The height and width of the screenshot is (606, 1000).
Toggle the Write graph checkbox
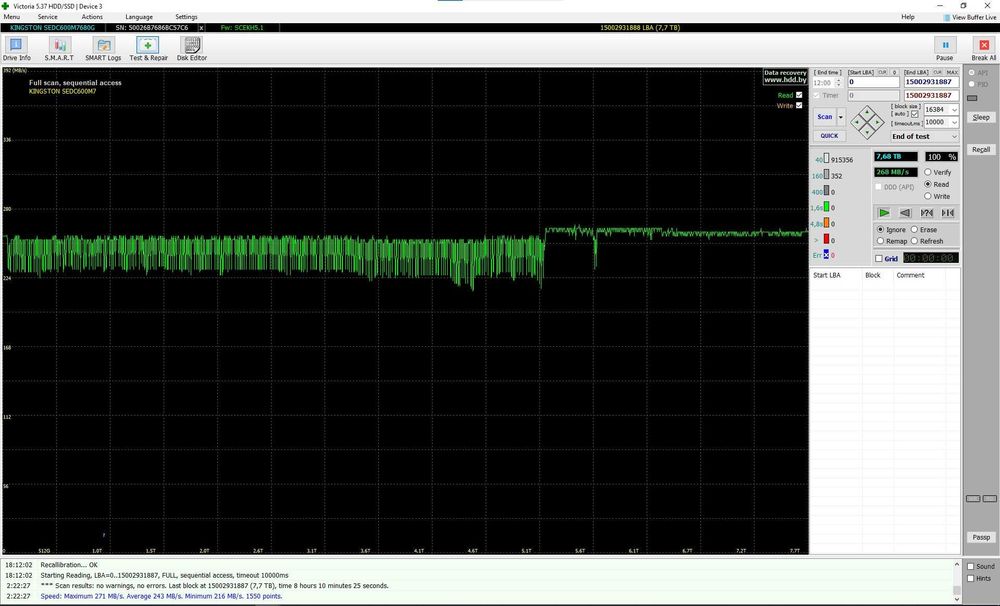tap(799, 105)
